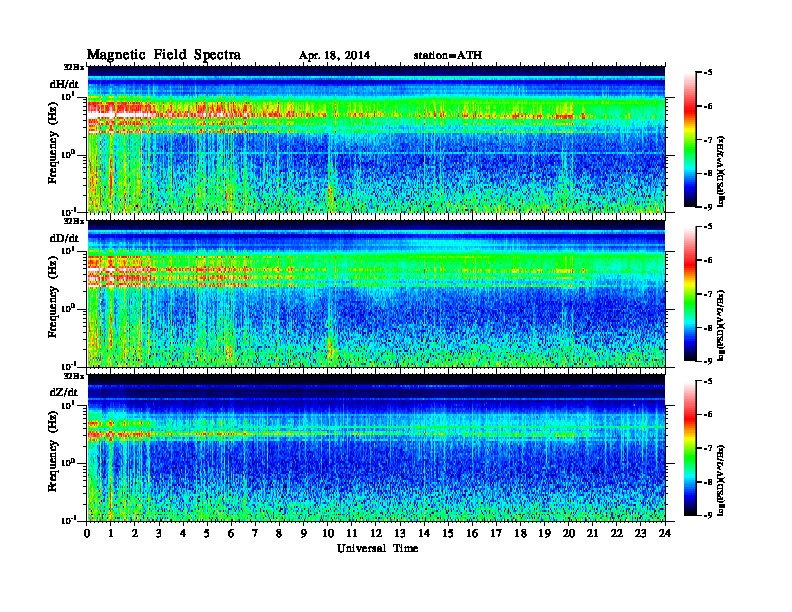Click hour "12" on the Universal Time axis
This screenshot has height=612, width=792.
[x=376, y=533]
